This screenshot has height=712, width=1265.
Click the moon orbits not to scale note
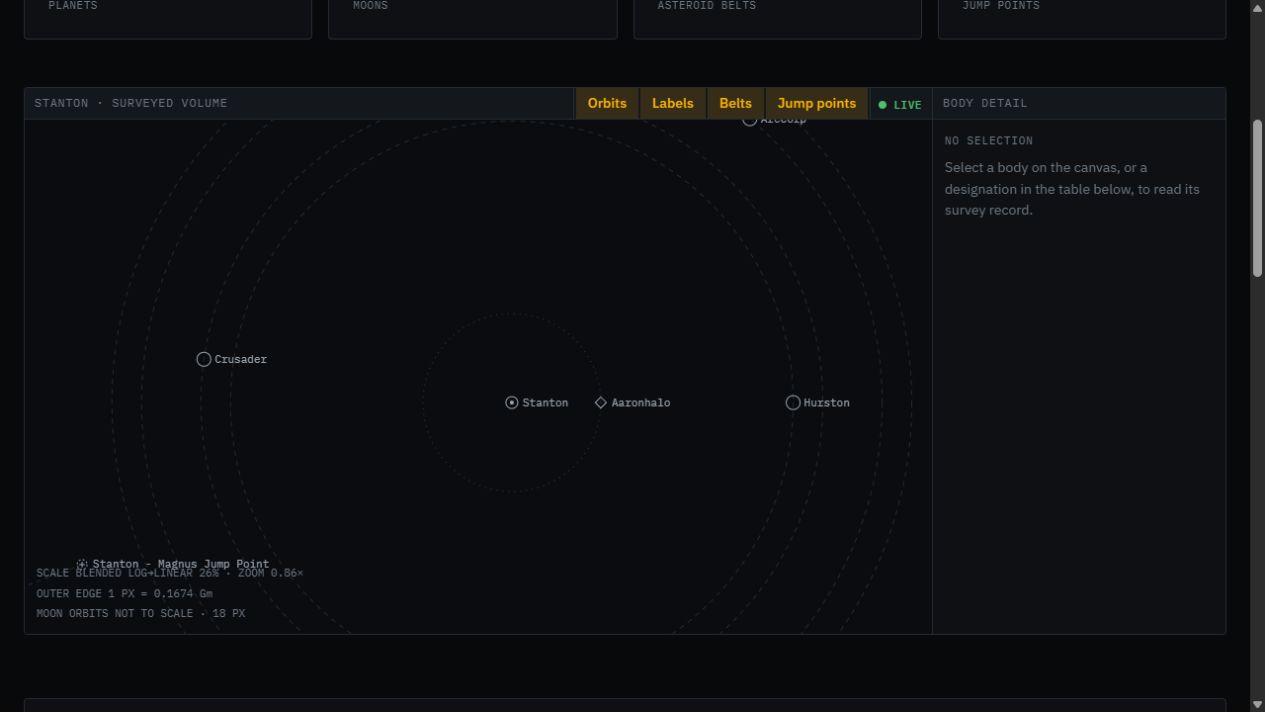pyautogui.click(x=141, y=613)
